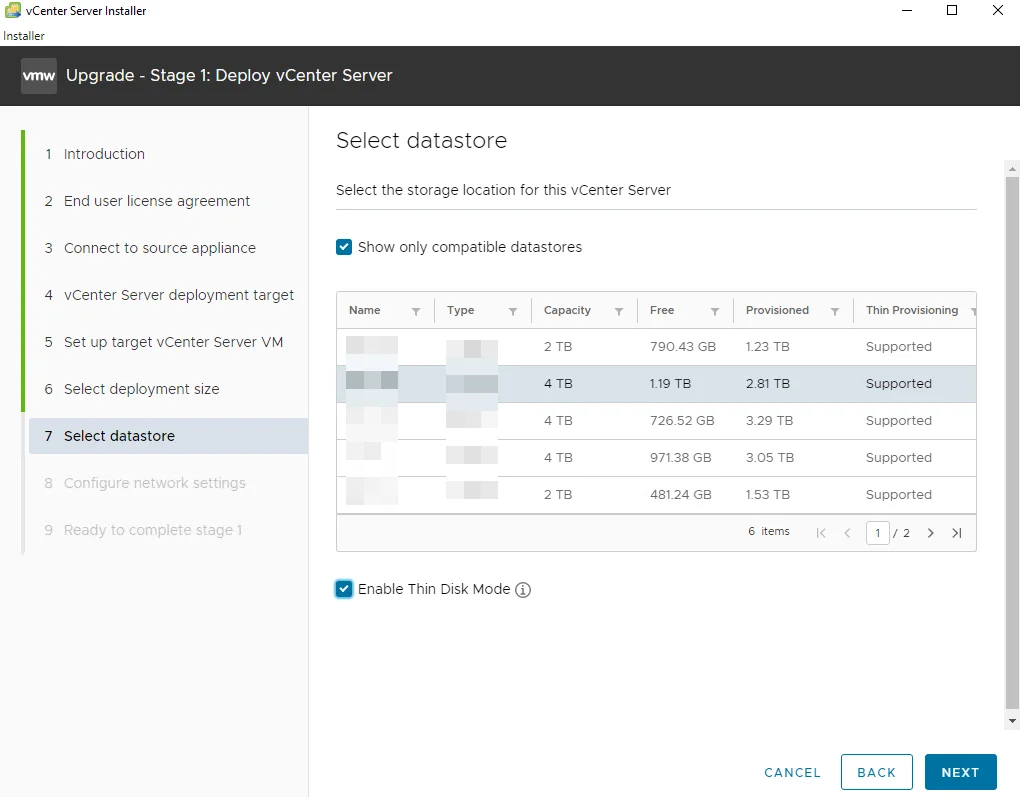1020x797 pixels.
Task: Toggle Show only compatible datastores checkbox
Action: point(343,247)
